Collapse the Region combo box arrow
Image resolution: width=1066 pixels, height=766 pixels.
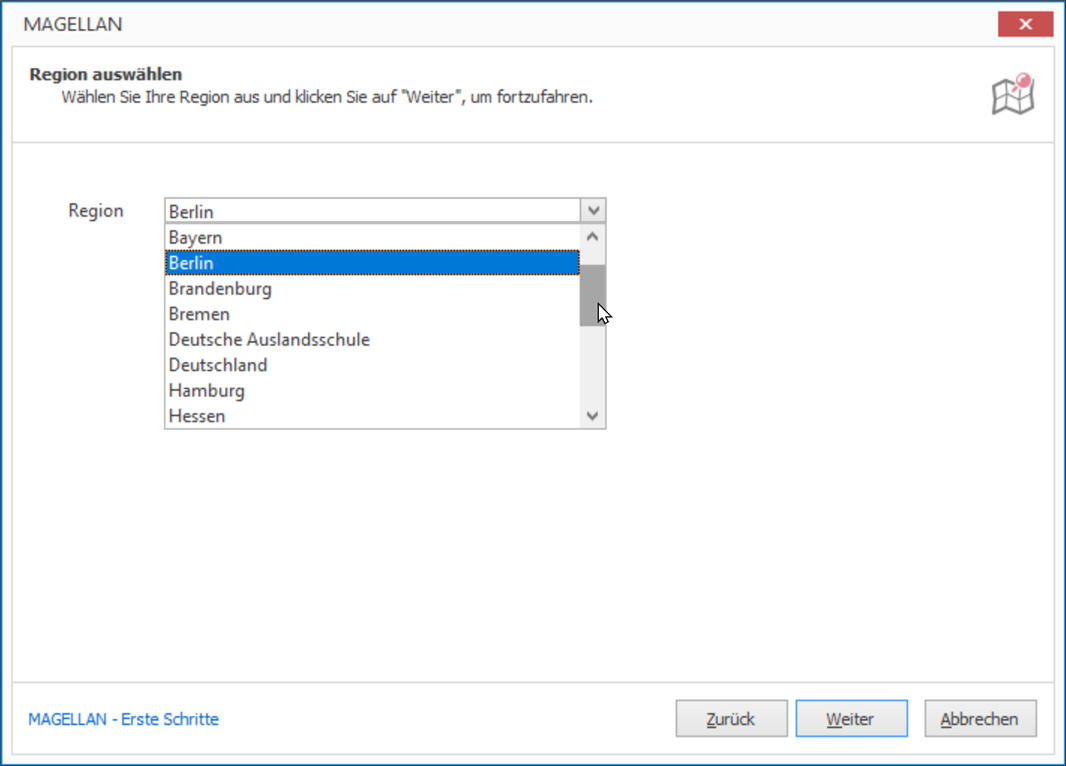593,211
